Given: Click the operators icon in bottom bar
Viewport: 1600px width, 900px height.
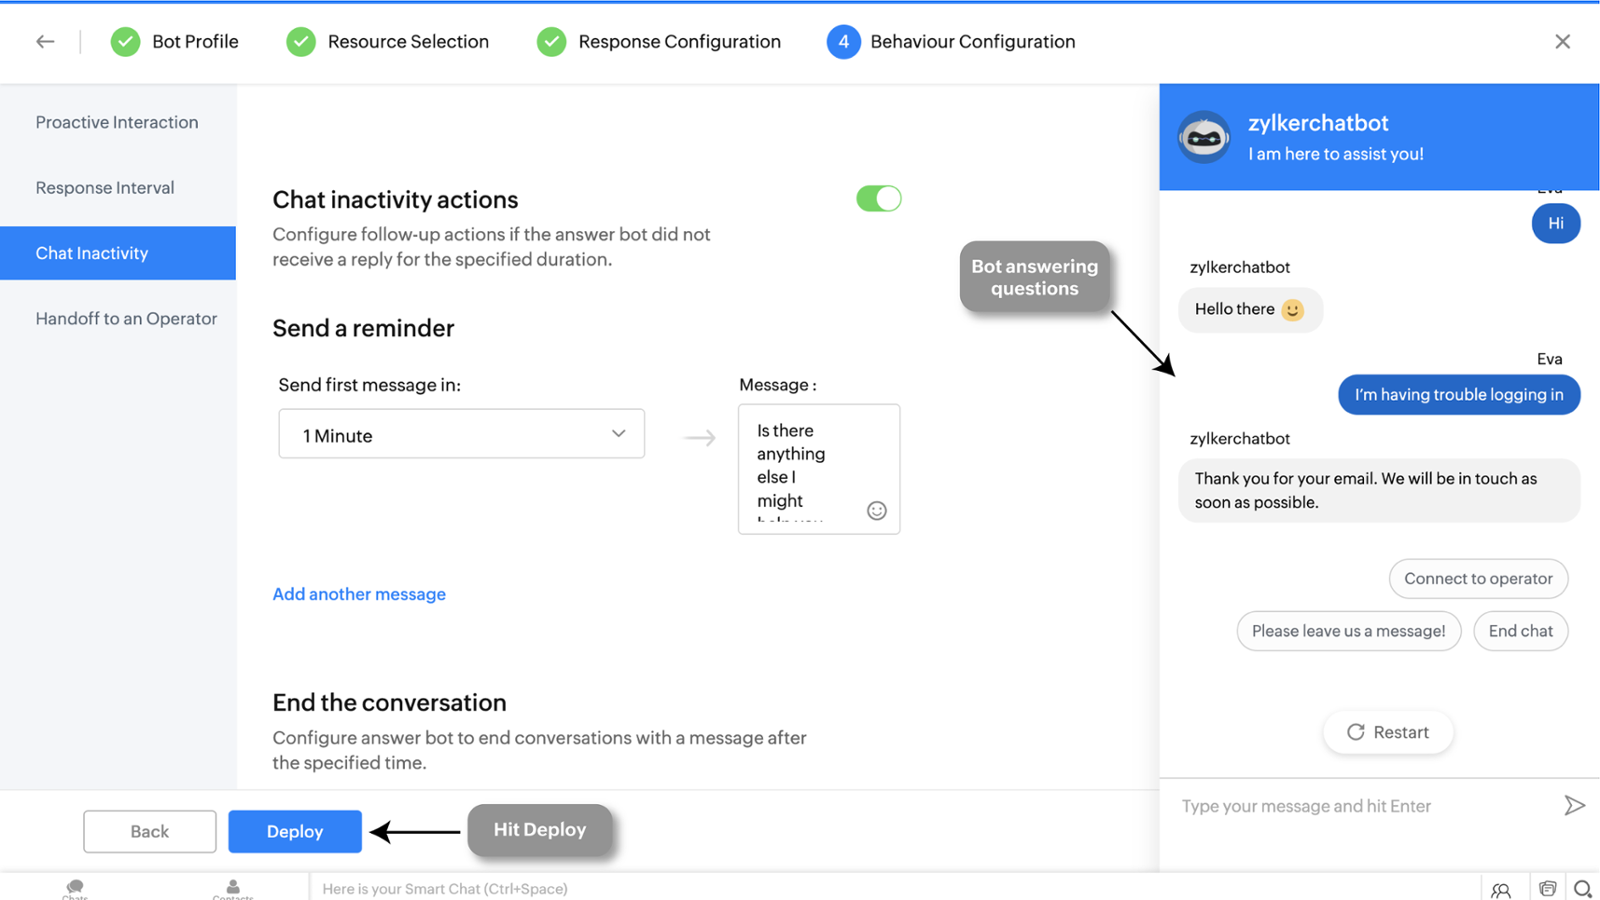Looking at the screenshot, I should [1501, 889].
